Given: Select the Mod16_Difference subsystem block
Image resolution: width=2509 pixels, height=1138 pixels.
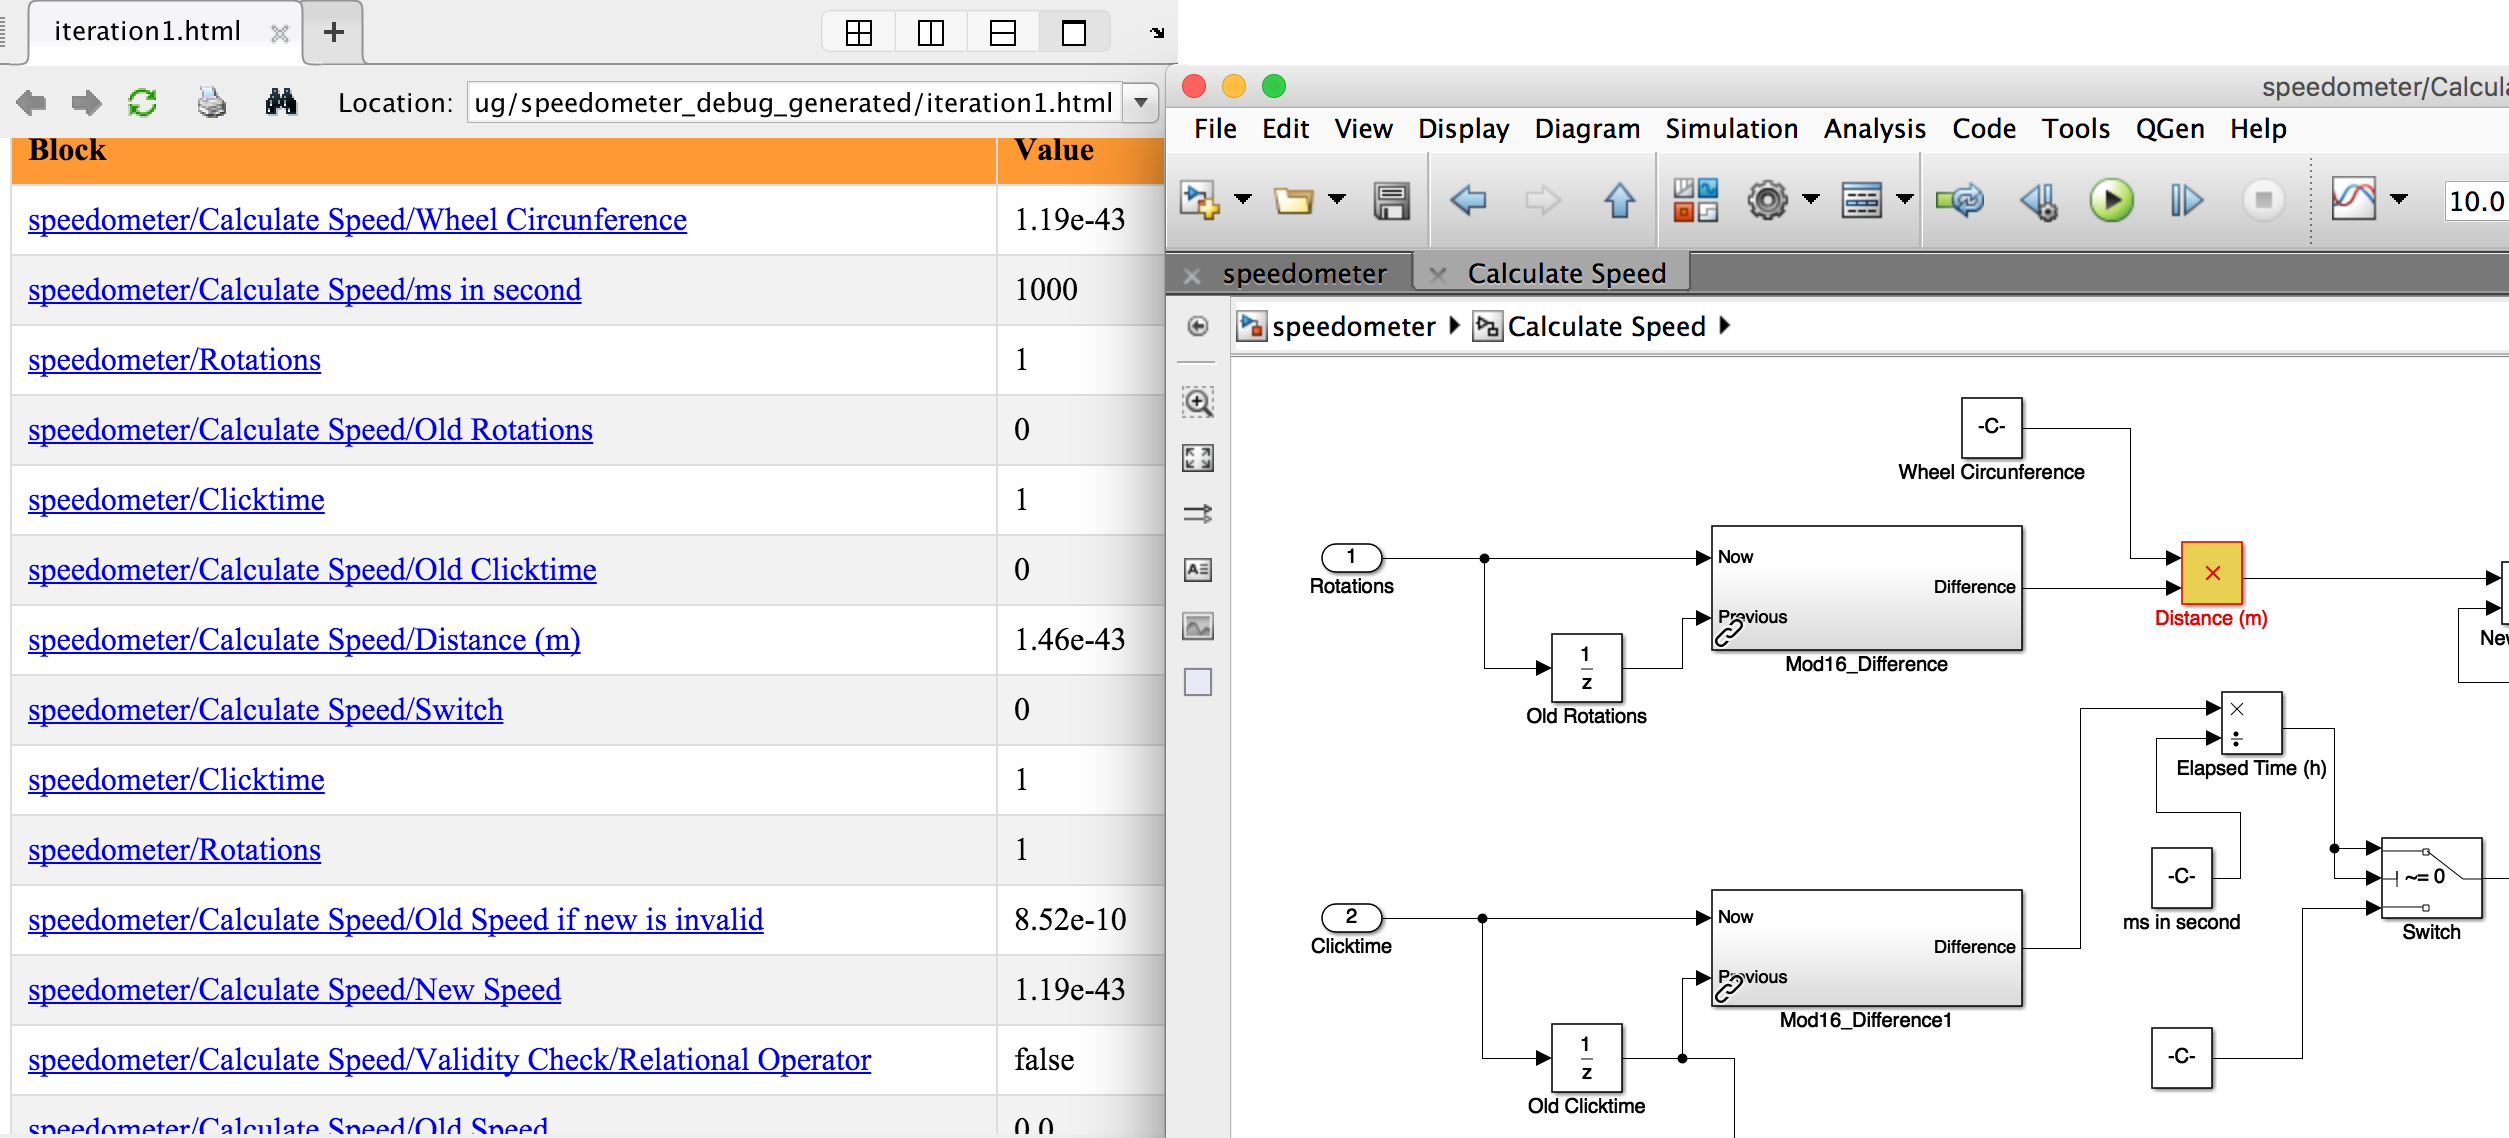Looking at the screenshot, I should [1866, 588].
